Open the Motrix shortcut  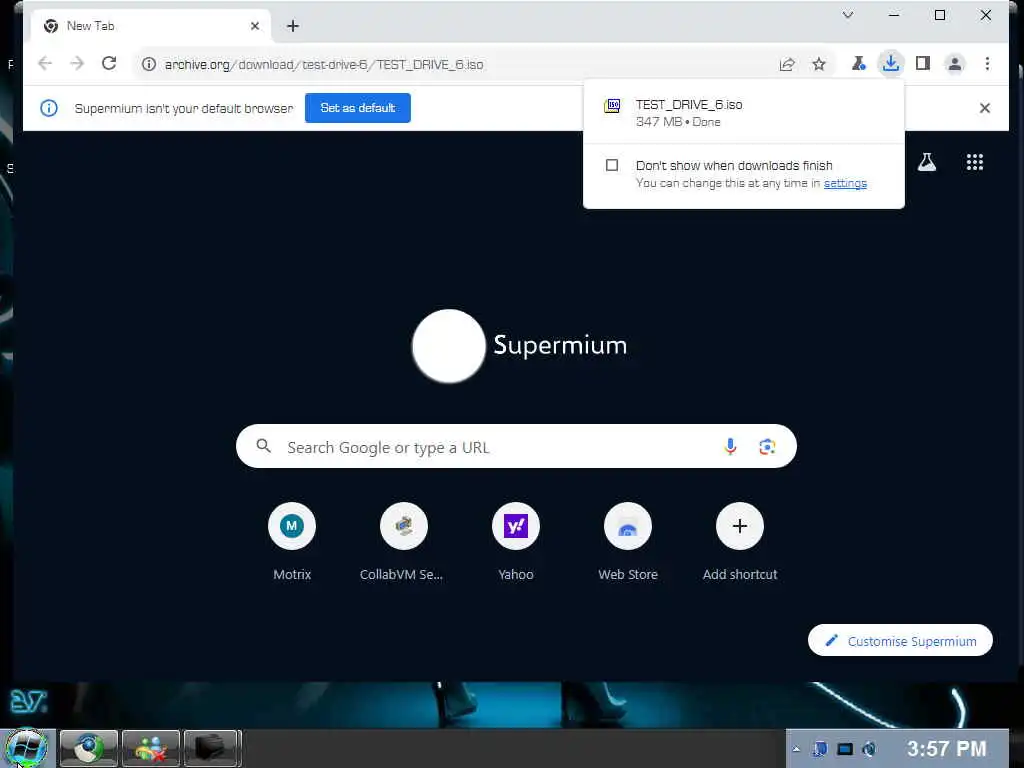pos(292,541)
